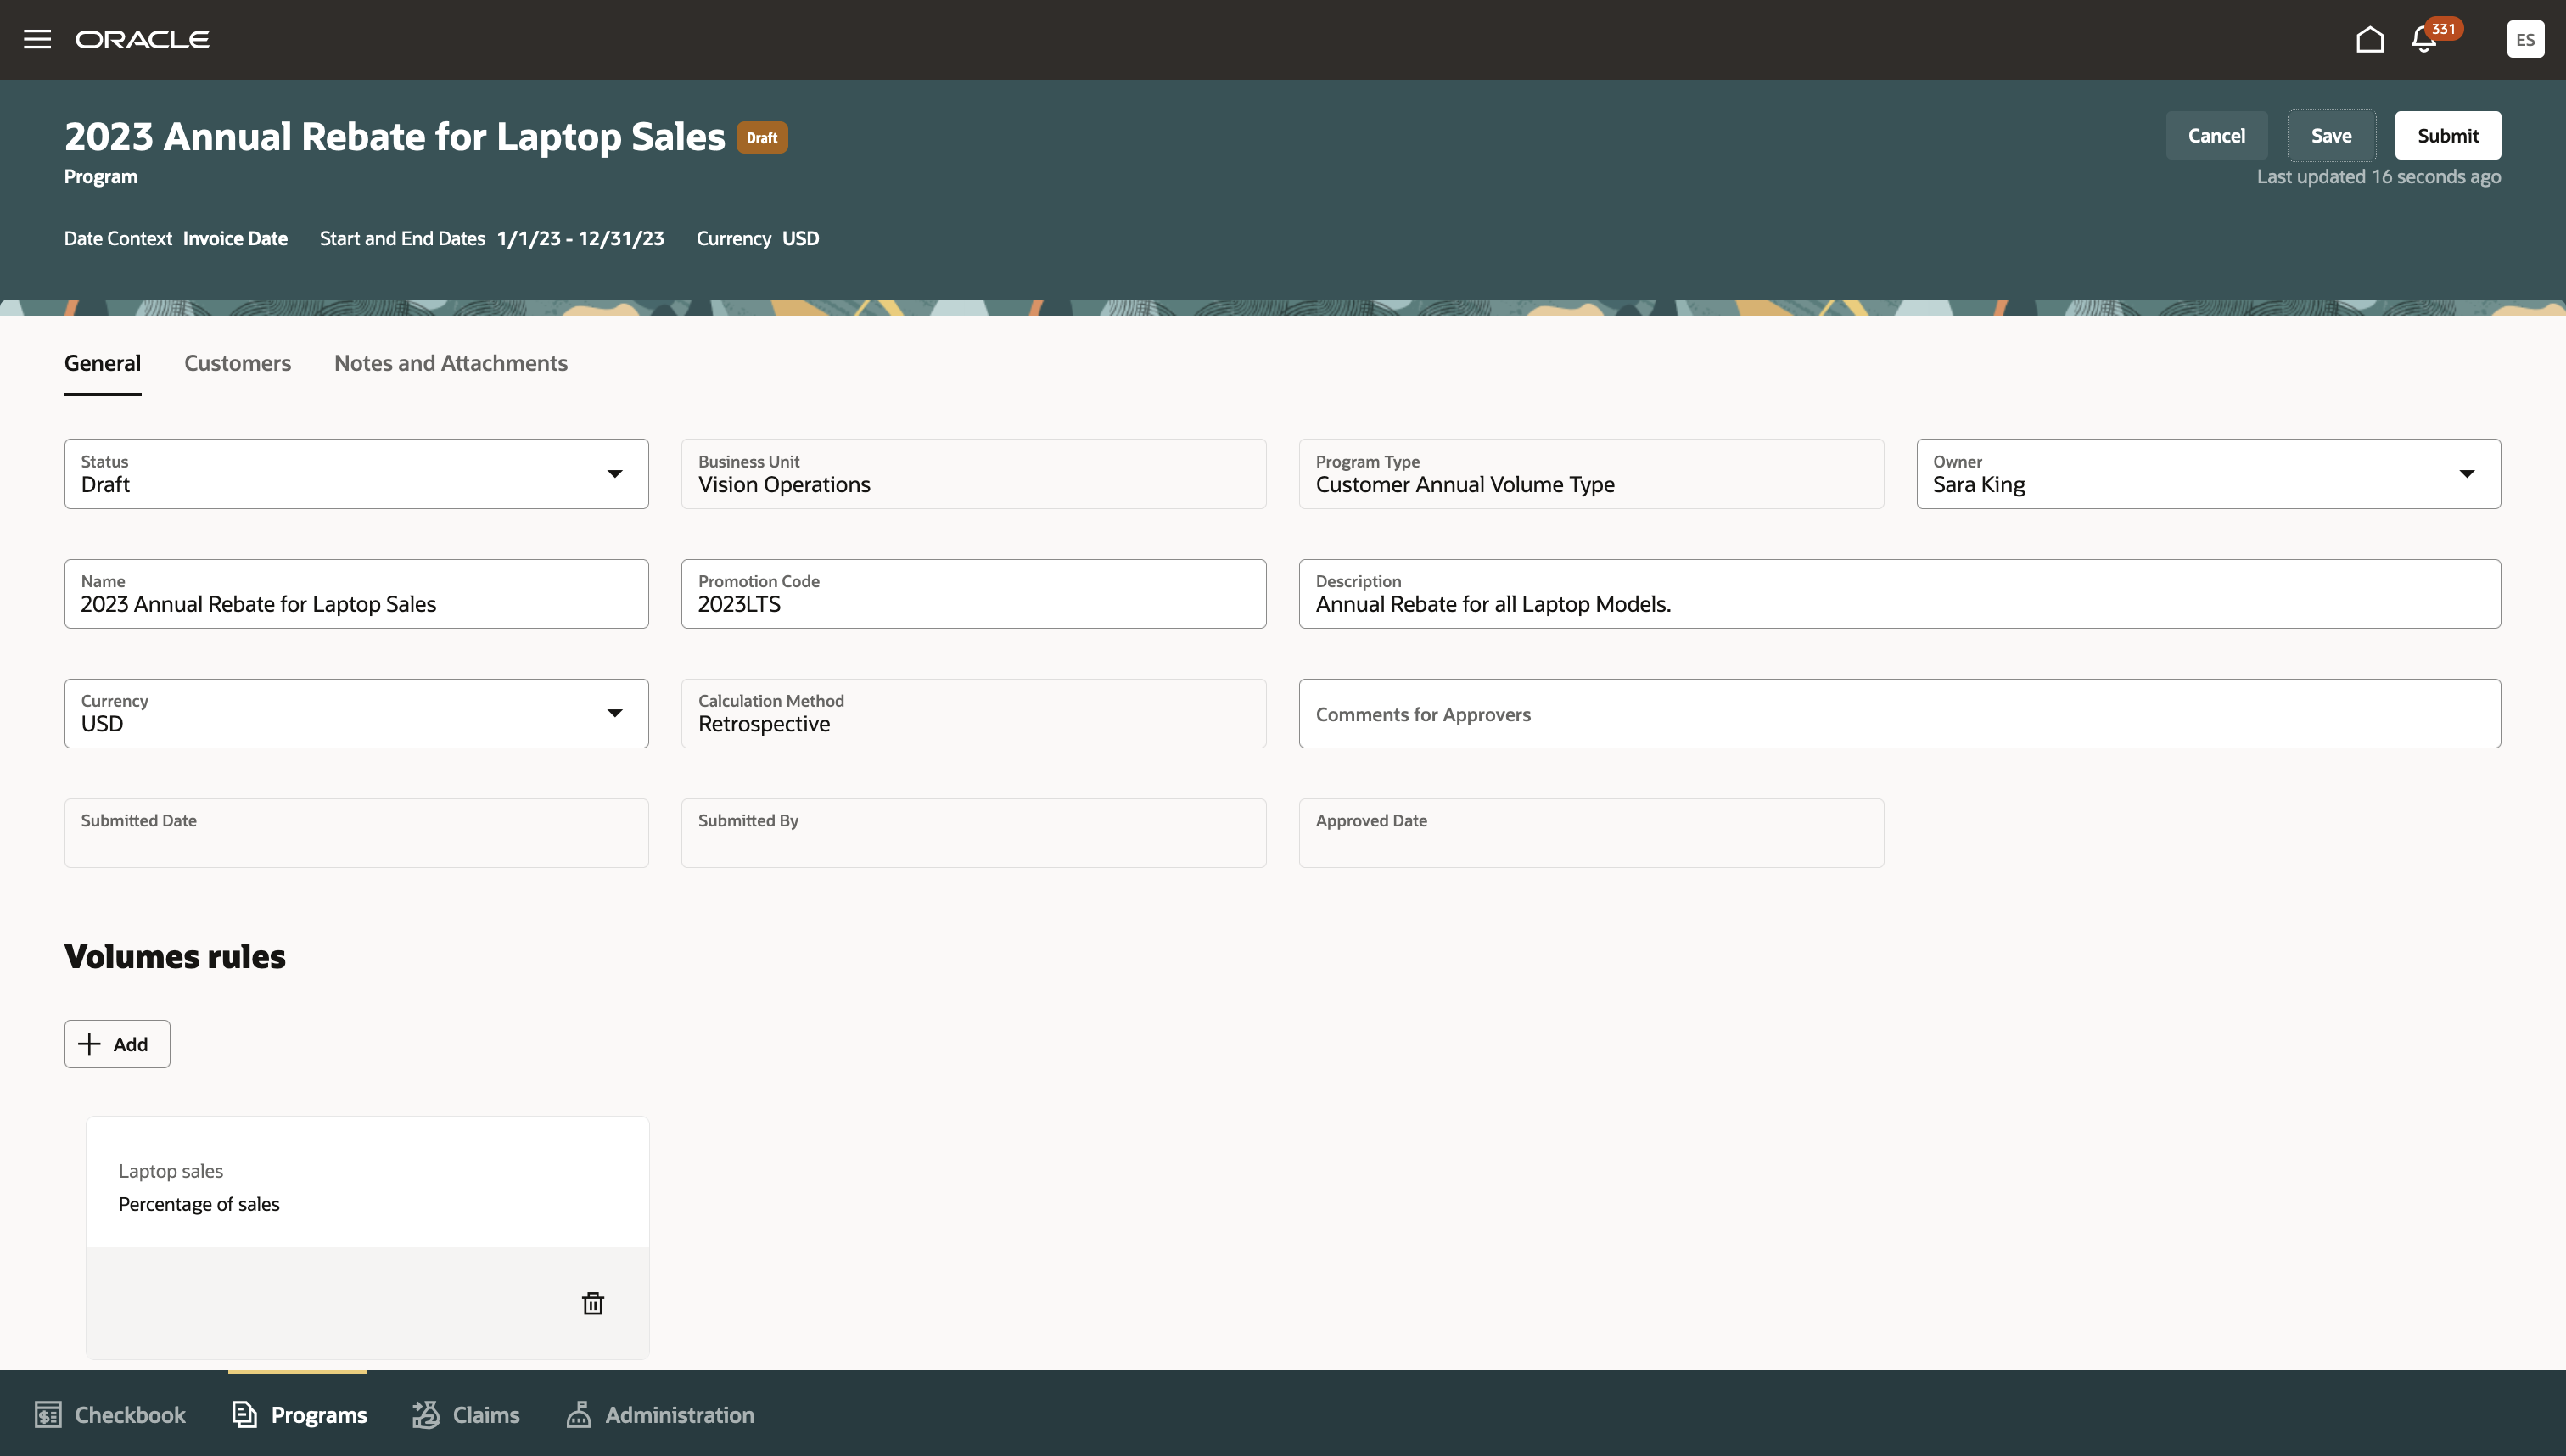2566x1456 pixels.
Task: Open the ES user profile avatar
Action: pyautogui.click(x=2524, y=39)
